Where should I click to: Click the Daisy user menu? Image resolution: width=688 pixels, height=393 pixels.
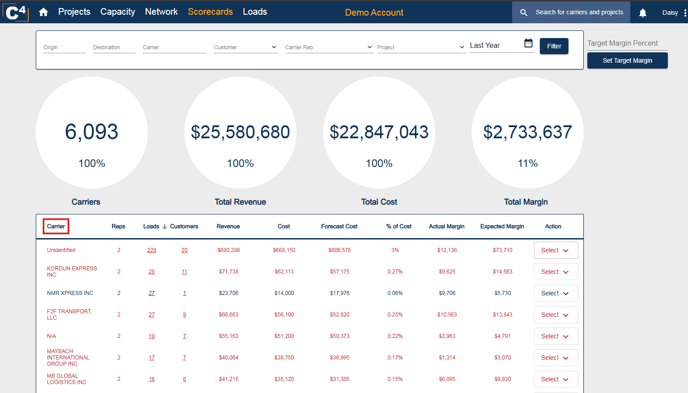click(670, 13)
